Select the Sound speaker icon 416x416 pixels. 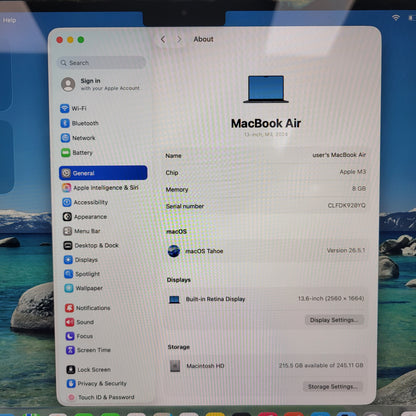[70, 322]
